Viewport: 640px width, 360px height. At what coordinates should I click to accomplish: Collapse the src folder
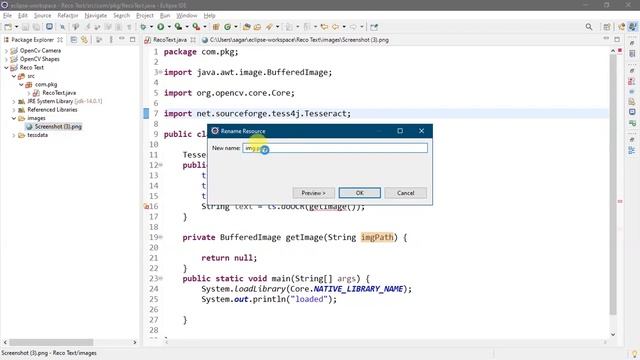click(x=13, y=76)
